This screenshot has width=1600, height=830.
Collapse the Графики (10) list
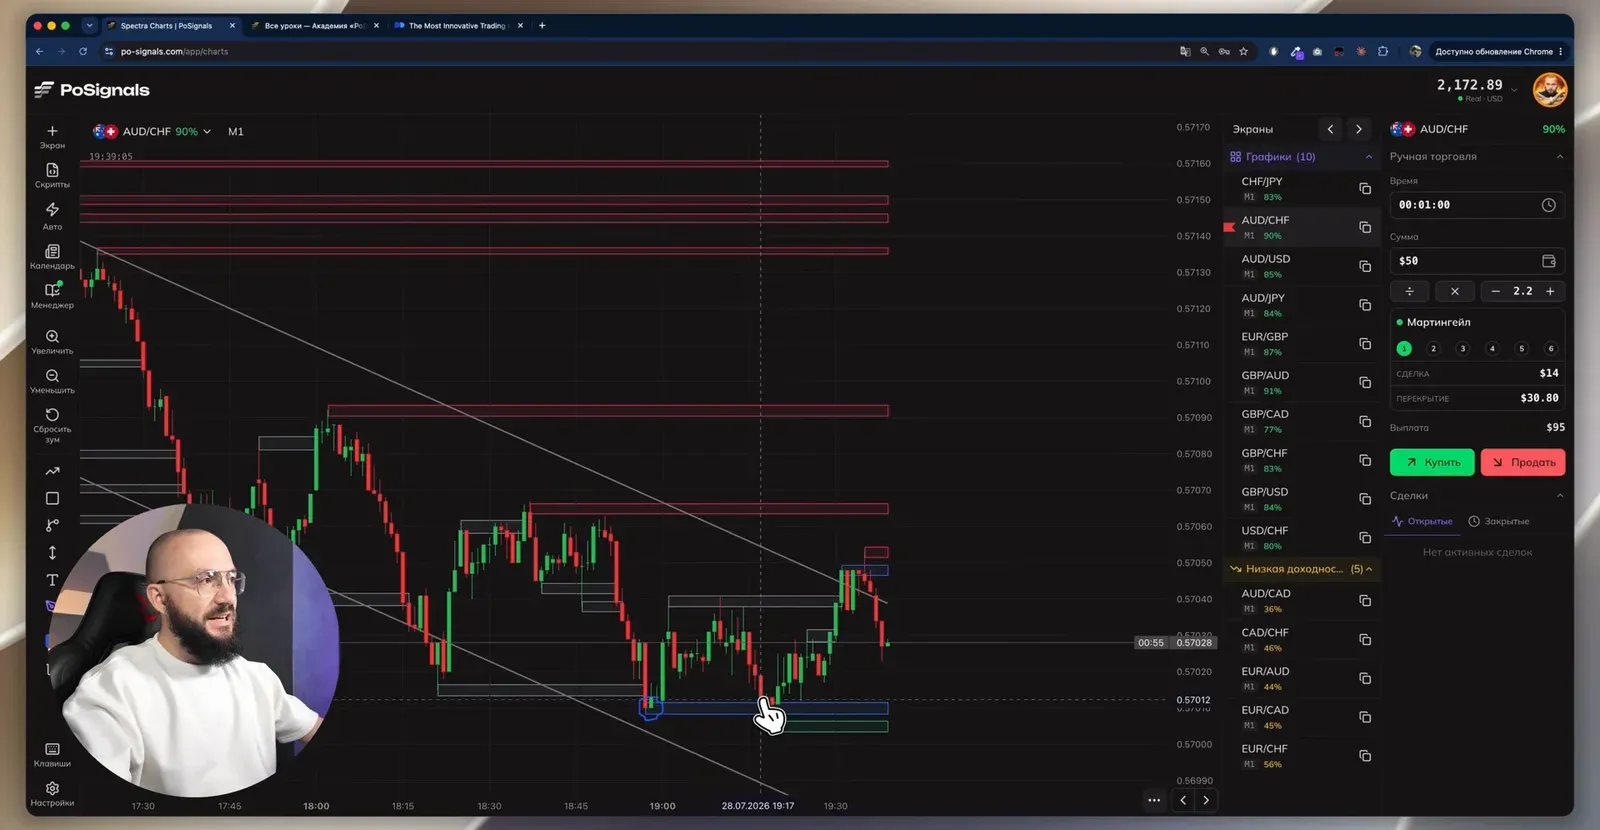coord(1369,157)
